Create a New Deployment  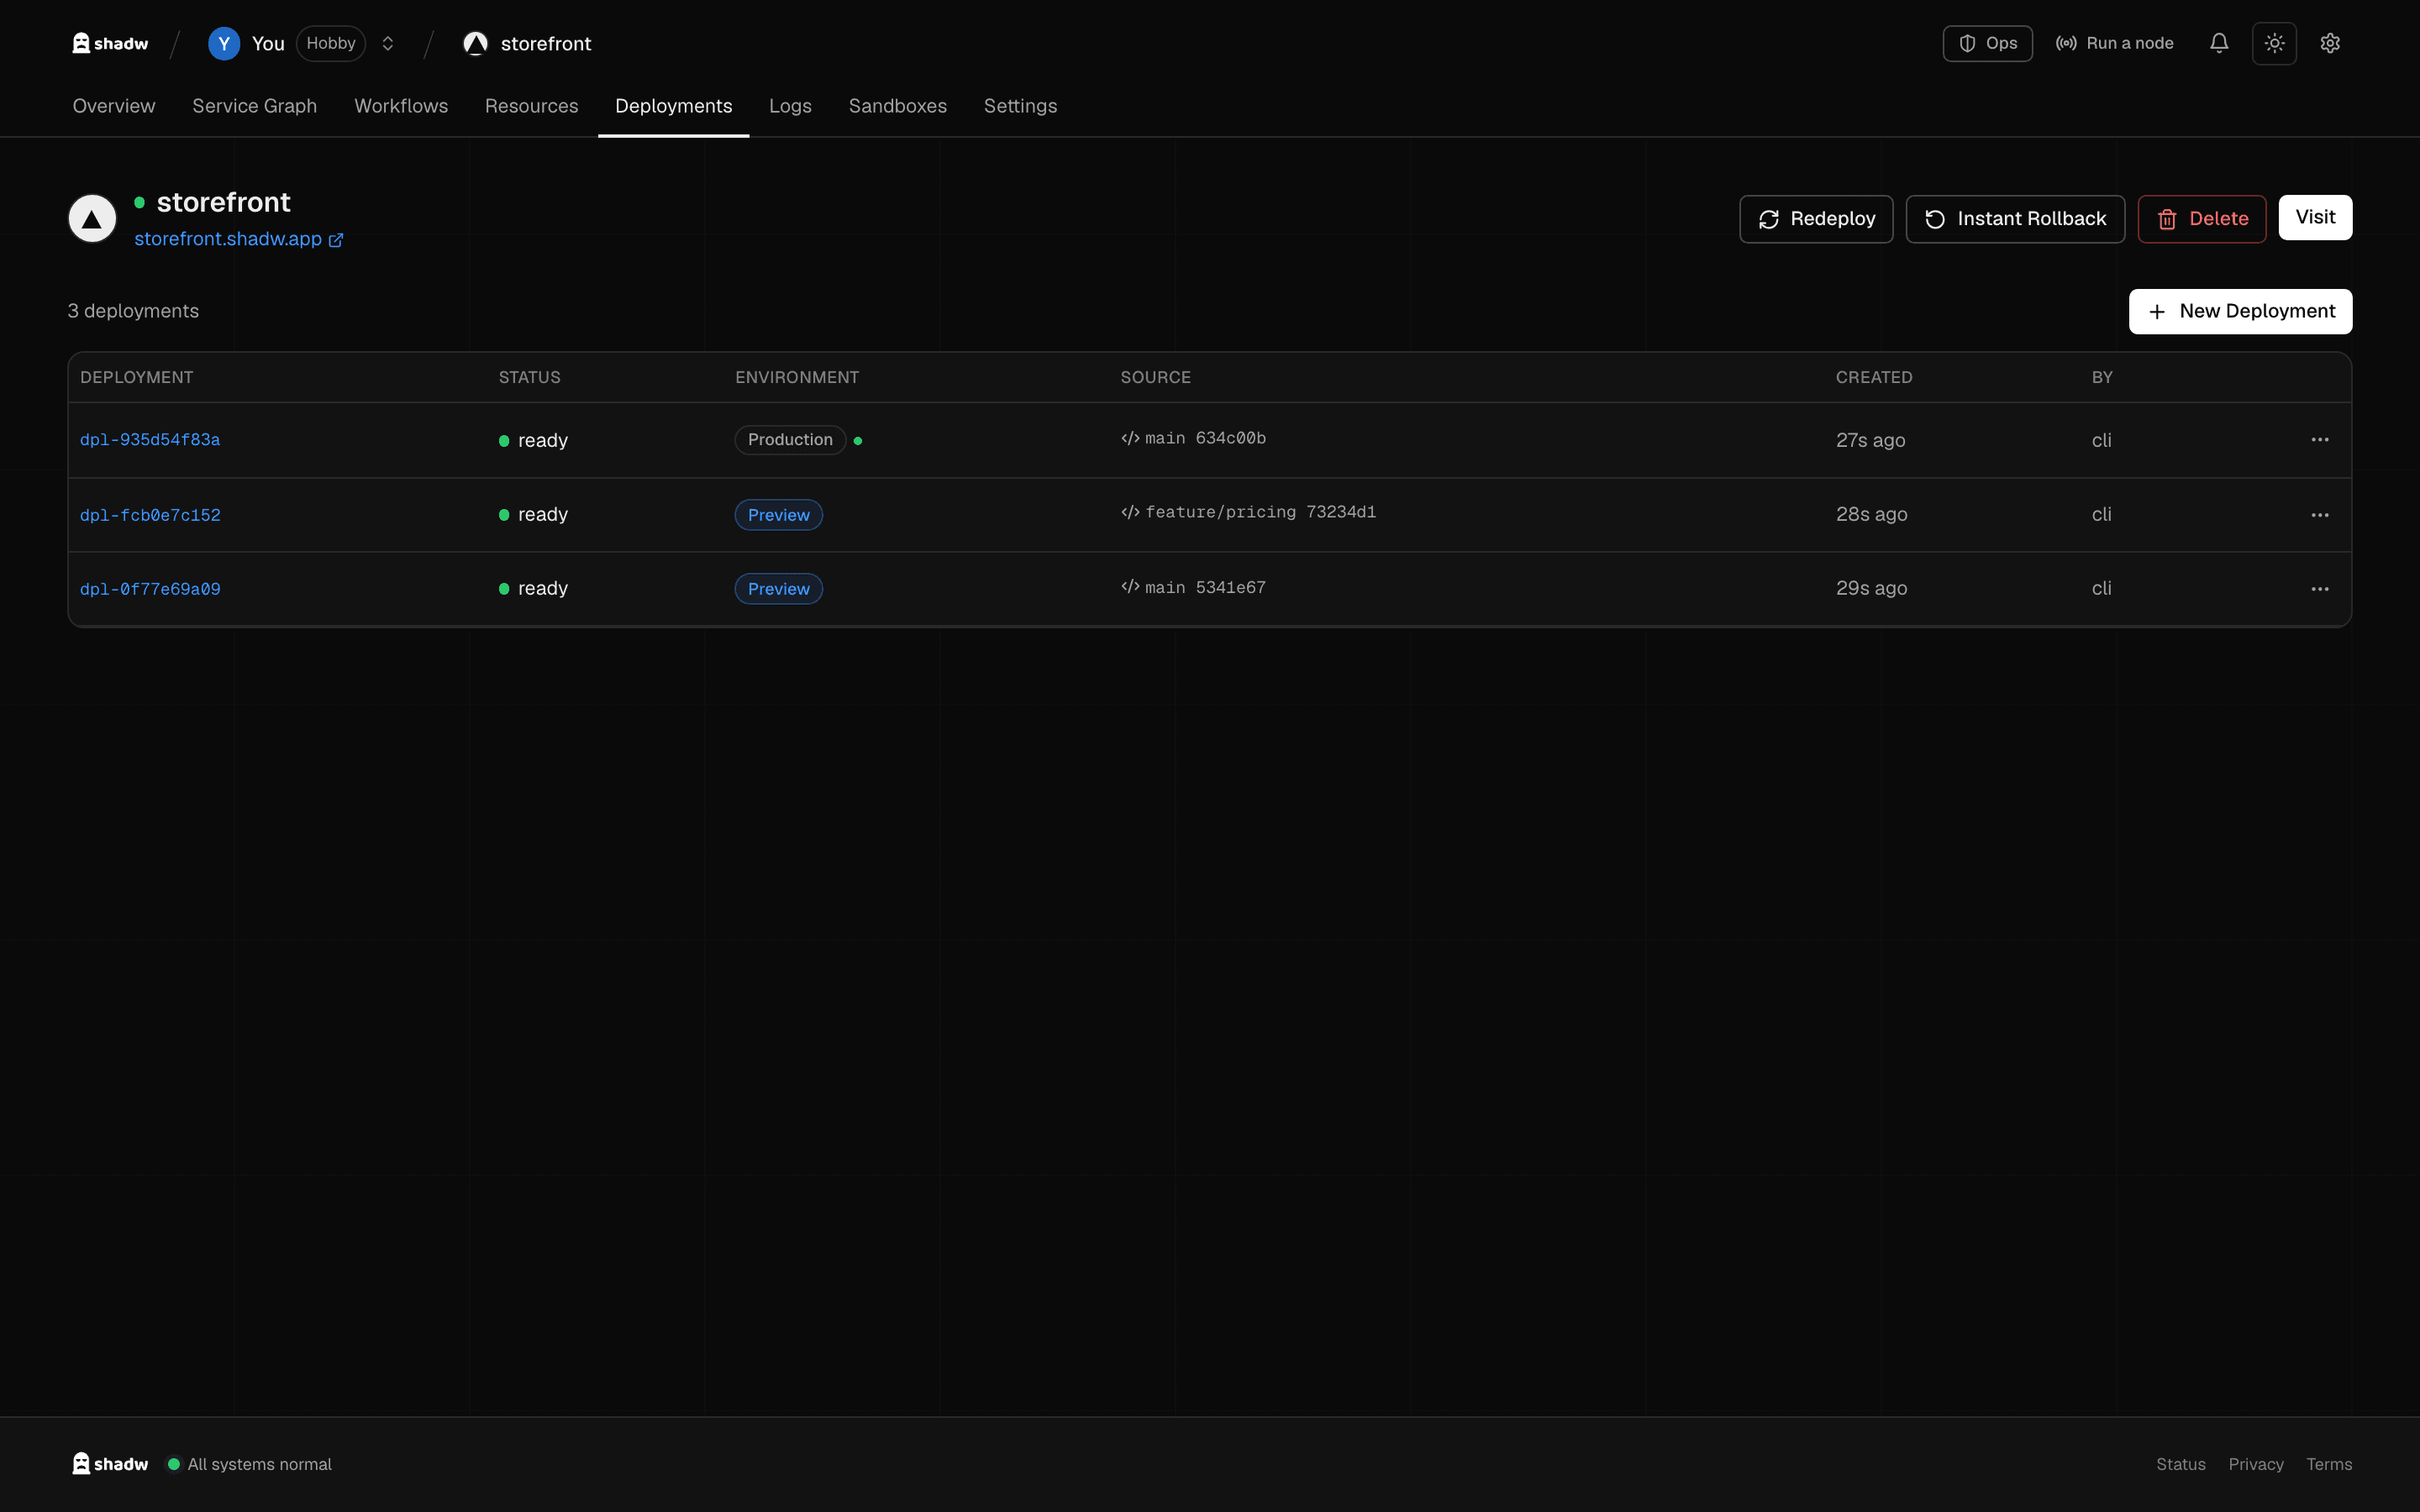coord(2240,311)
